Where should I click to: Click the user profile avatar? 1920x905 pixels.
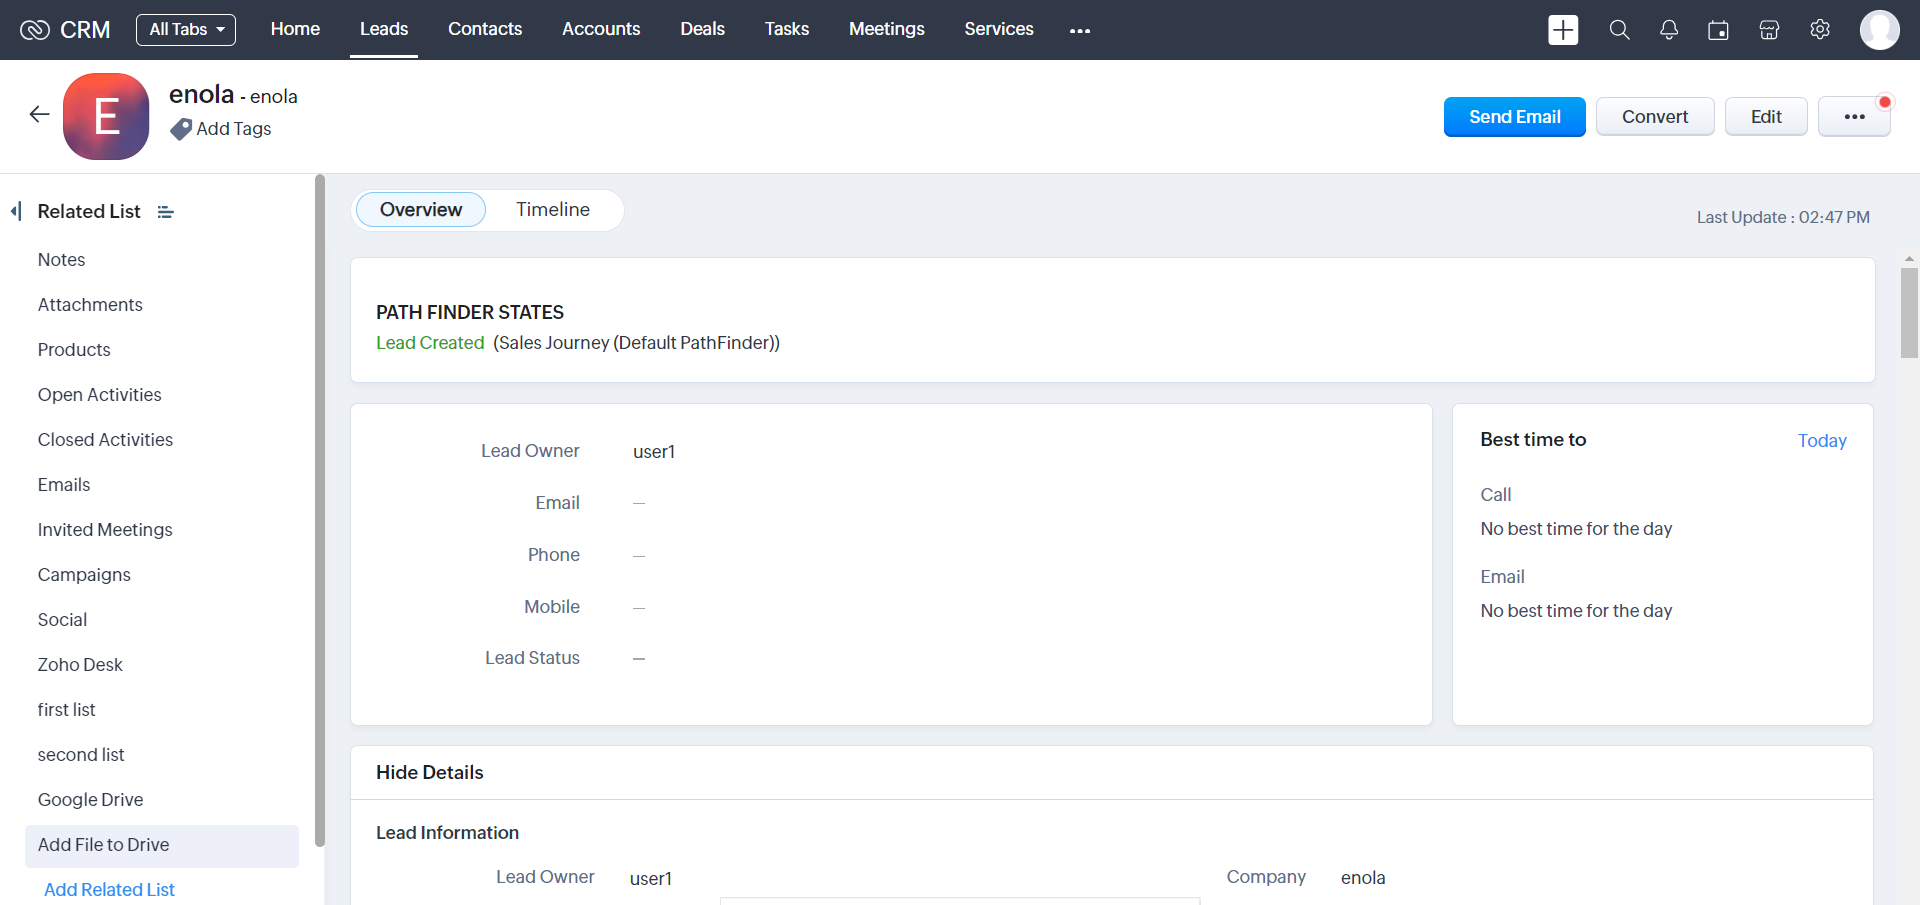pos(1879,30)
